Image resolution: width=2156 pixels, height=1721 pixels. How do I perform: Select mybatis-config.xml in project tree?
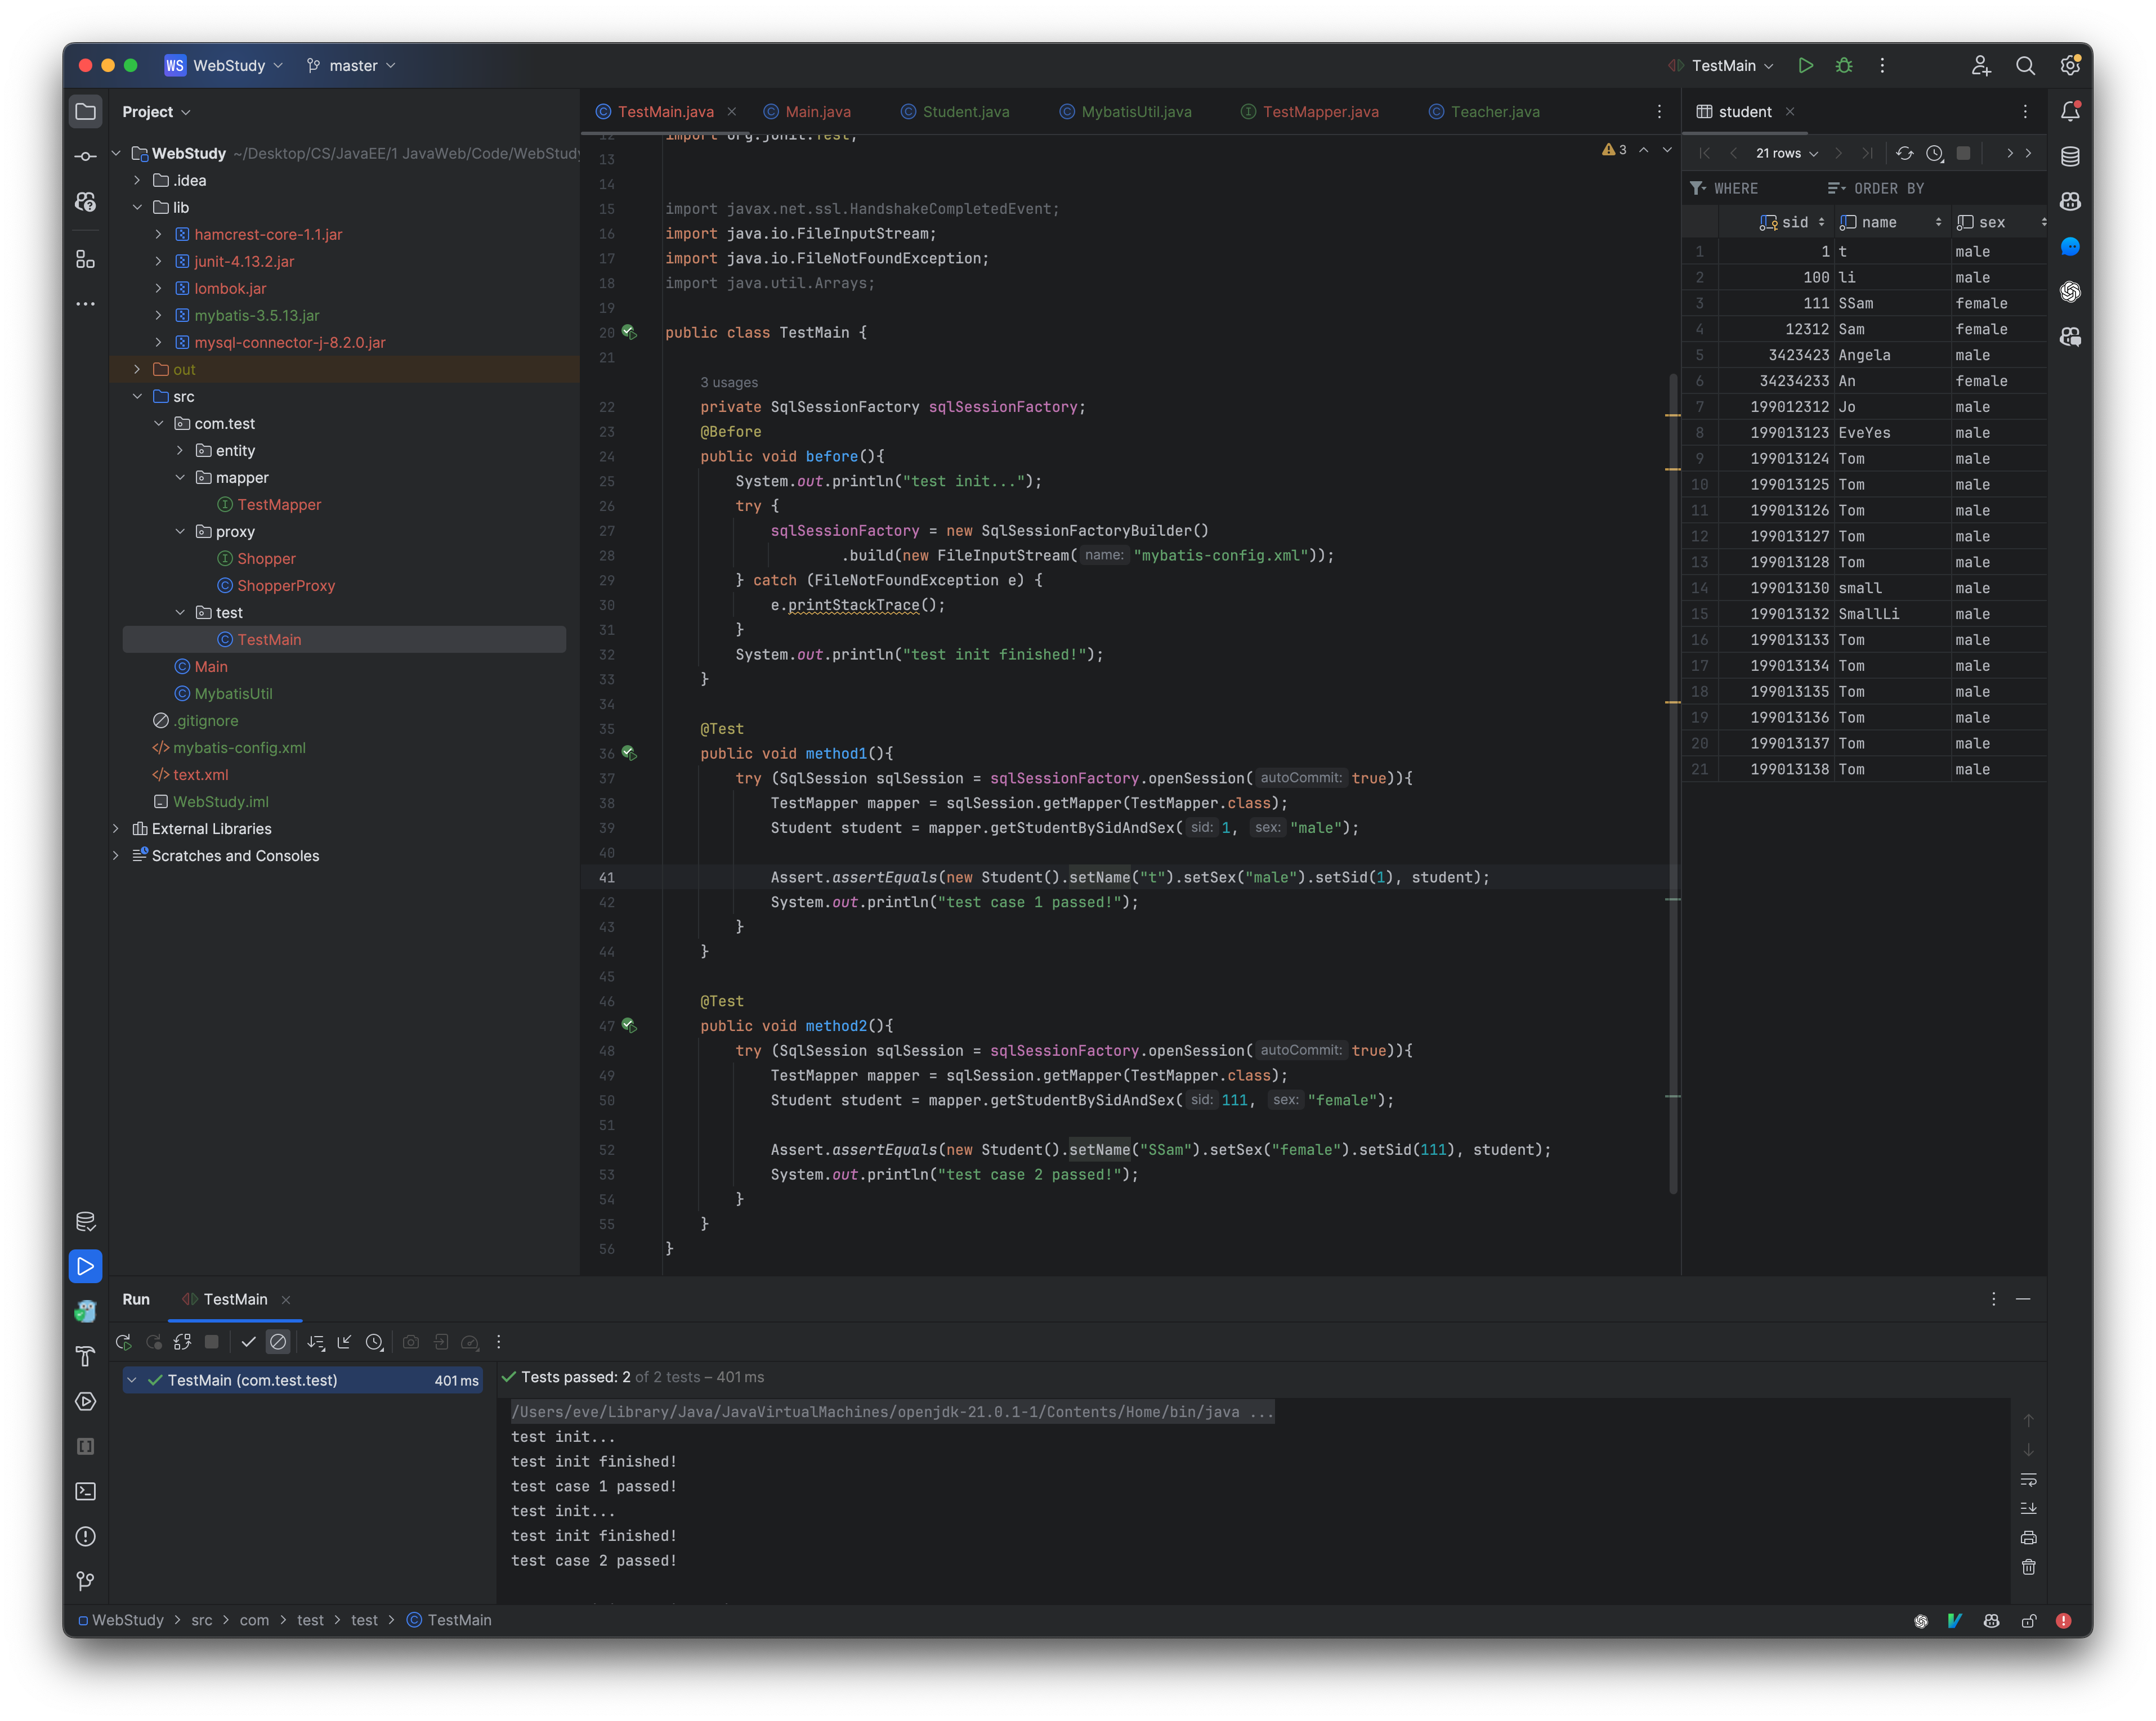(239, 748)
